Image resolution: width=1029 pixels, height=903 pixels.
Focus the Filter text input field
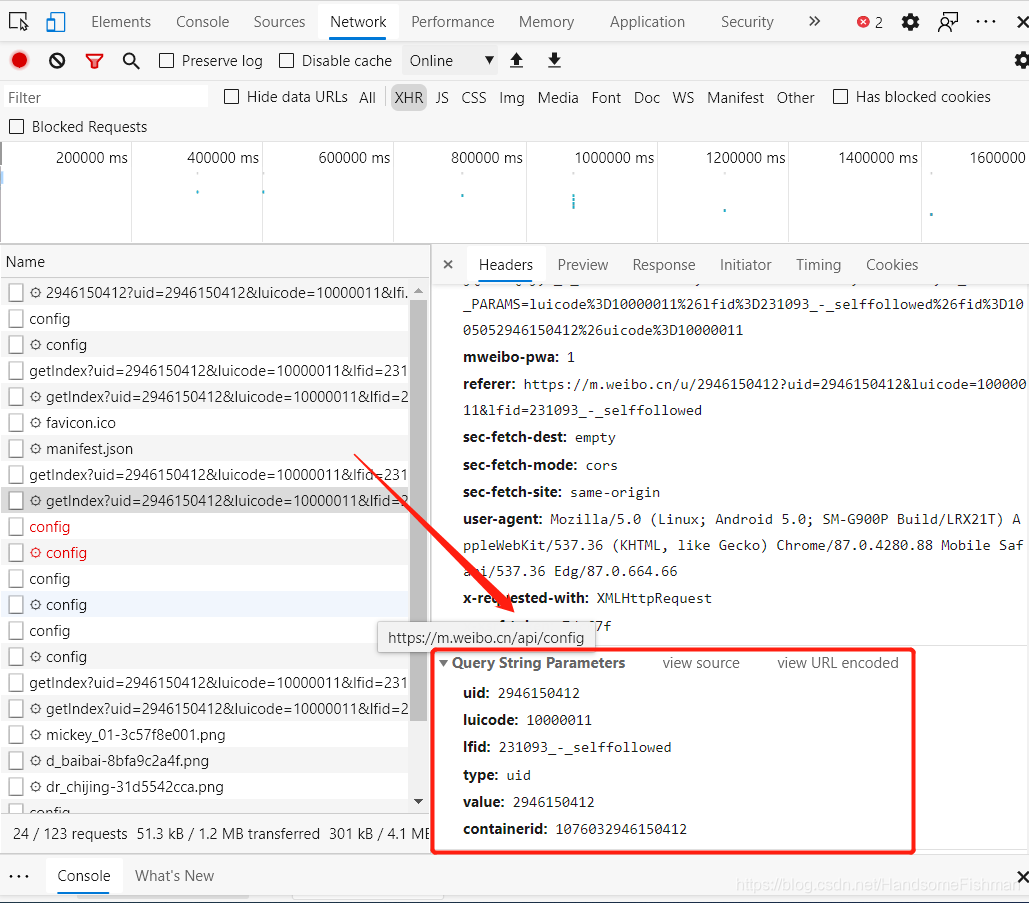click(106, 98)
